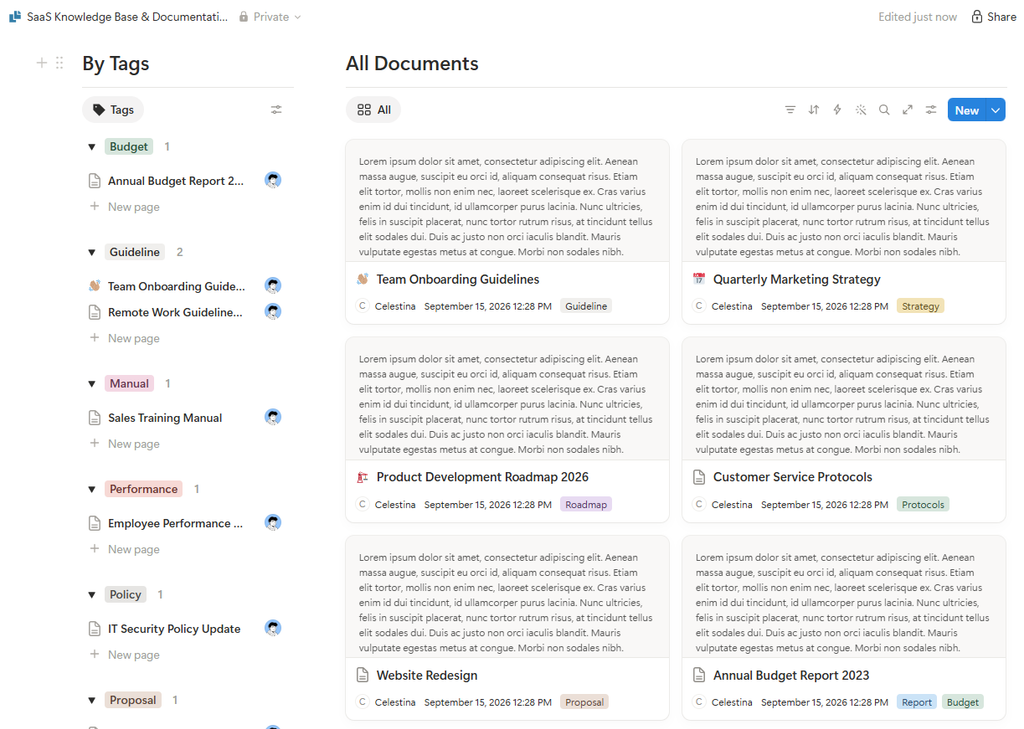Click the Team Onboarding Guidelines card emoji icon
1024x729 pixels.
363,280
